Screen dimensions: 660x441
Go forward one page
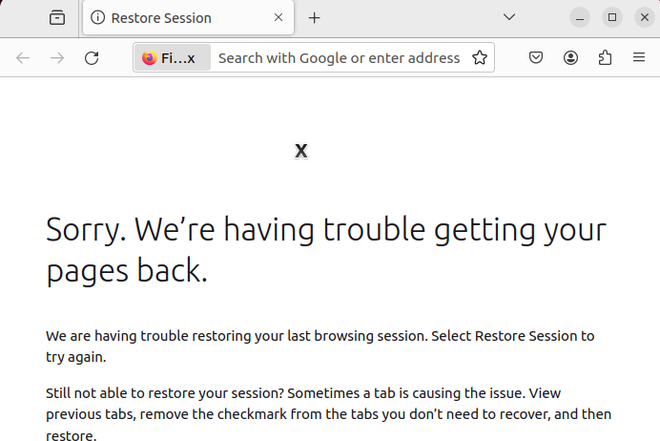(57, 58)
